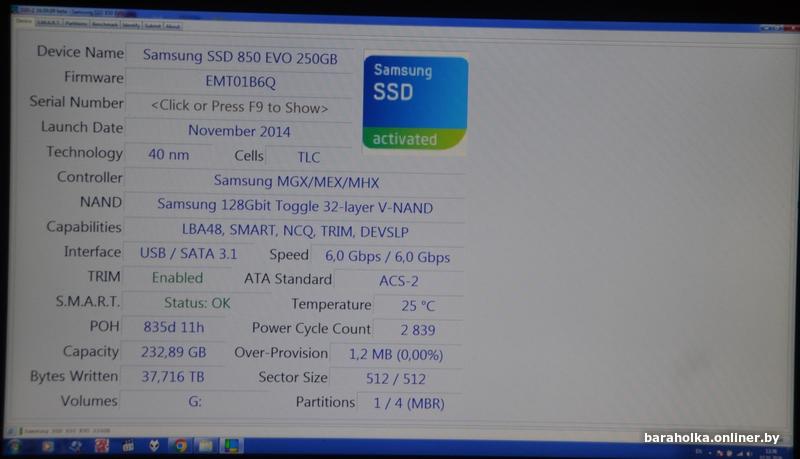Show the About tab

point(173,26)
